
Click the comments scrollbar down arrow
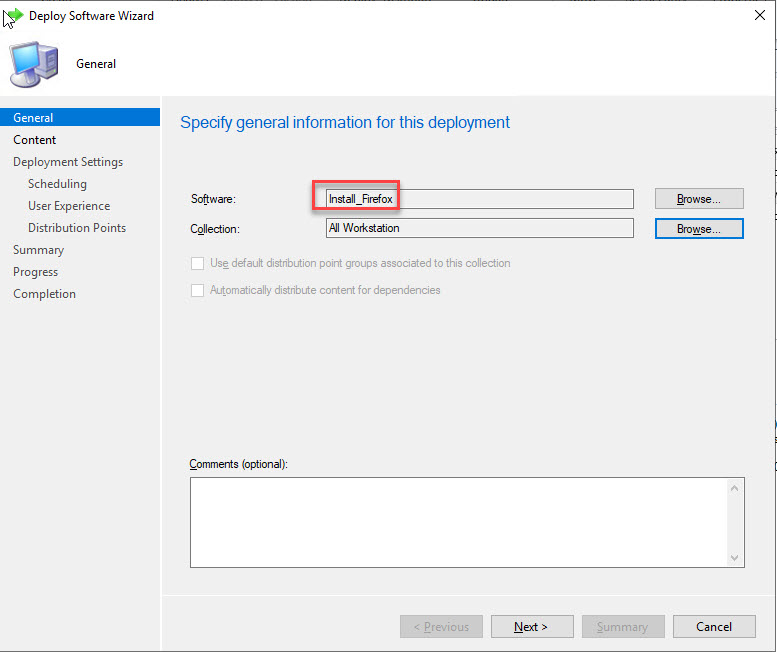[x=735, y=557]
